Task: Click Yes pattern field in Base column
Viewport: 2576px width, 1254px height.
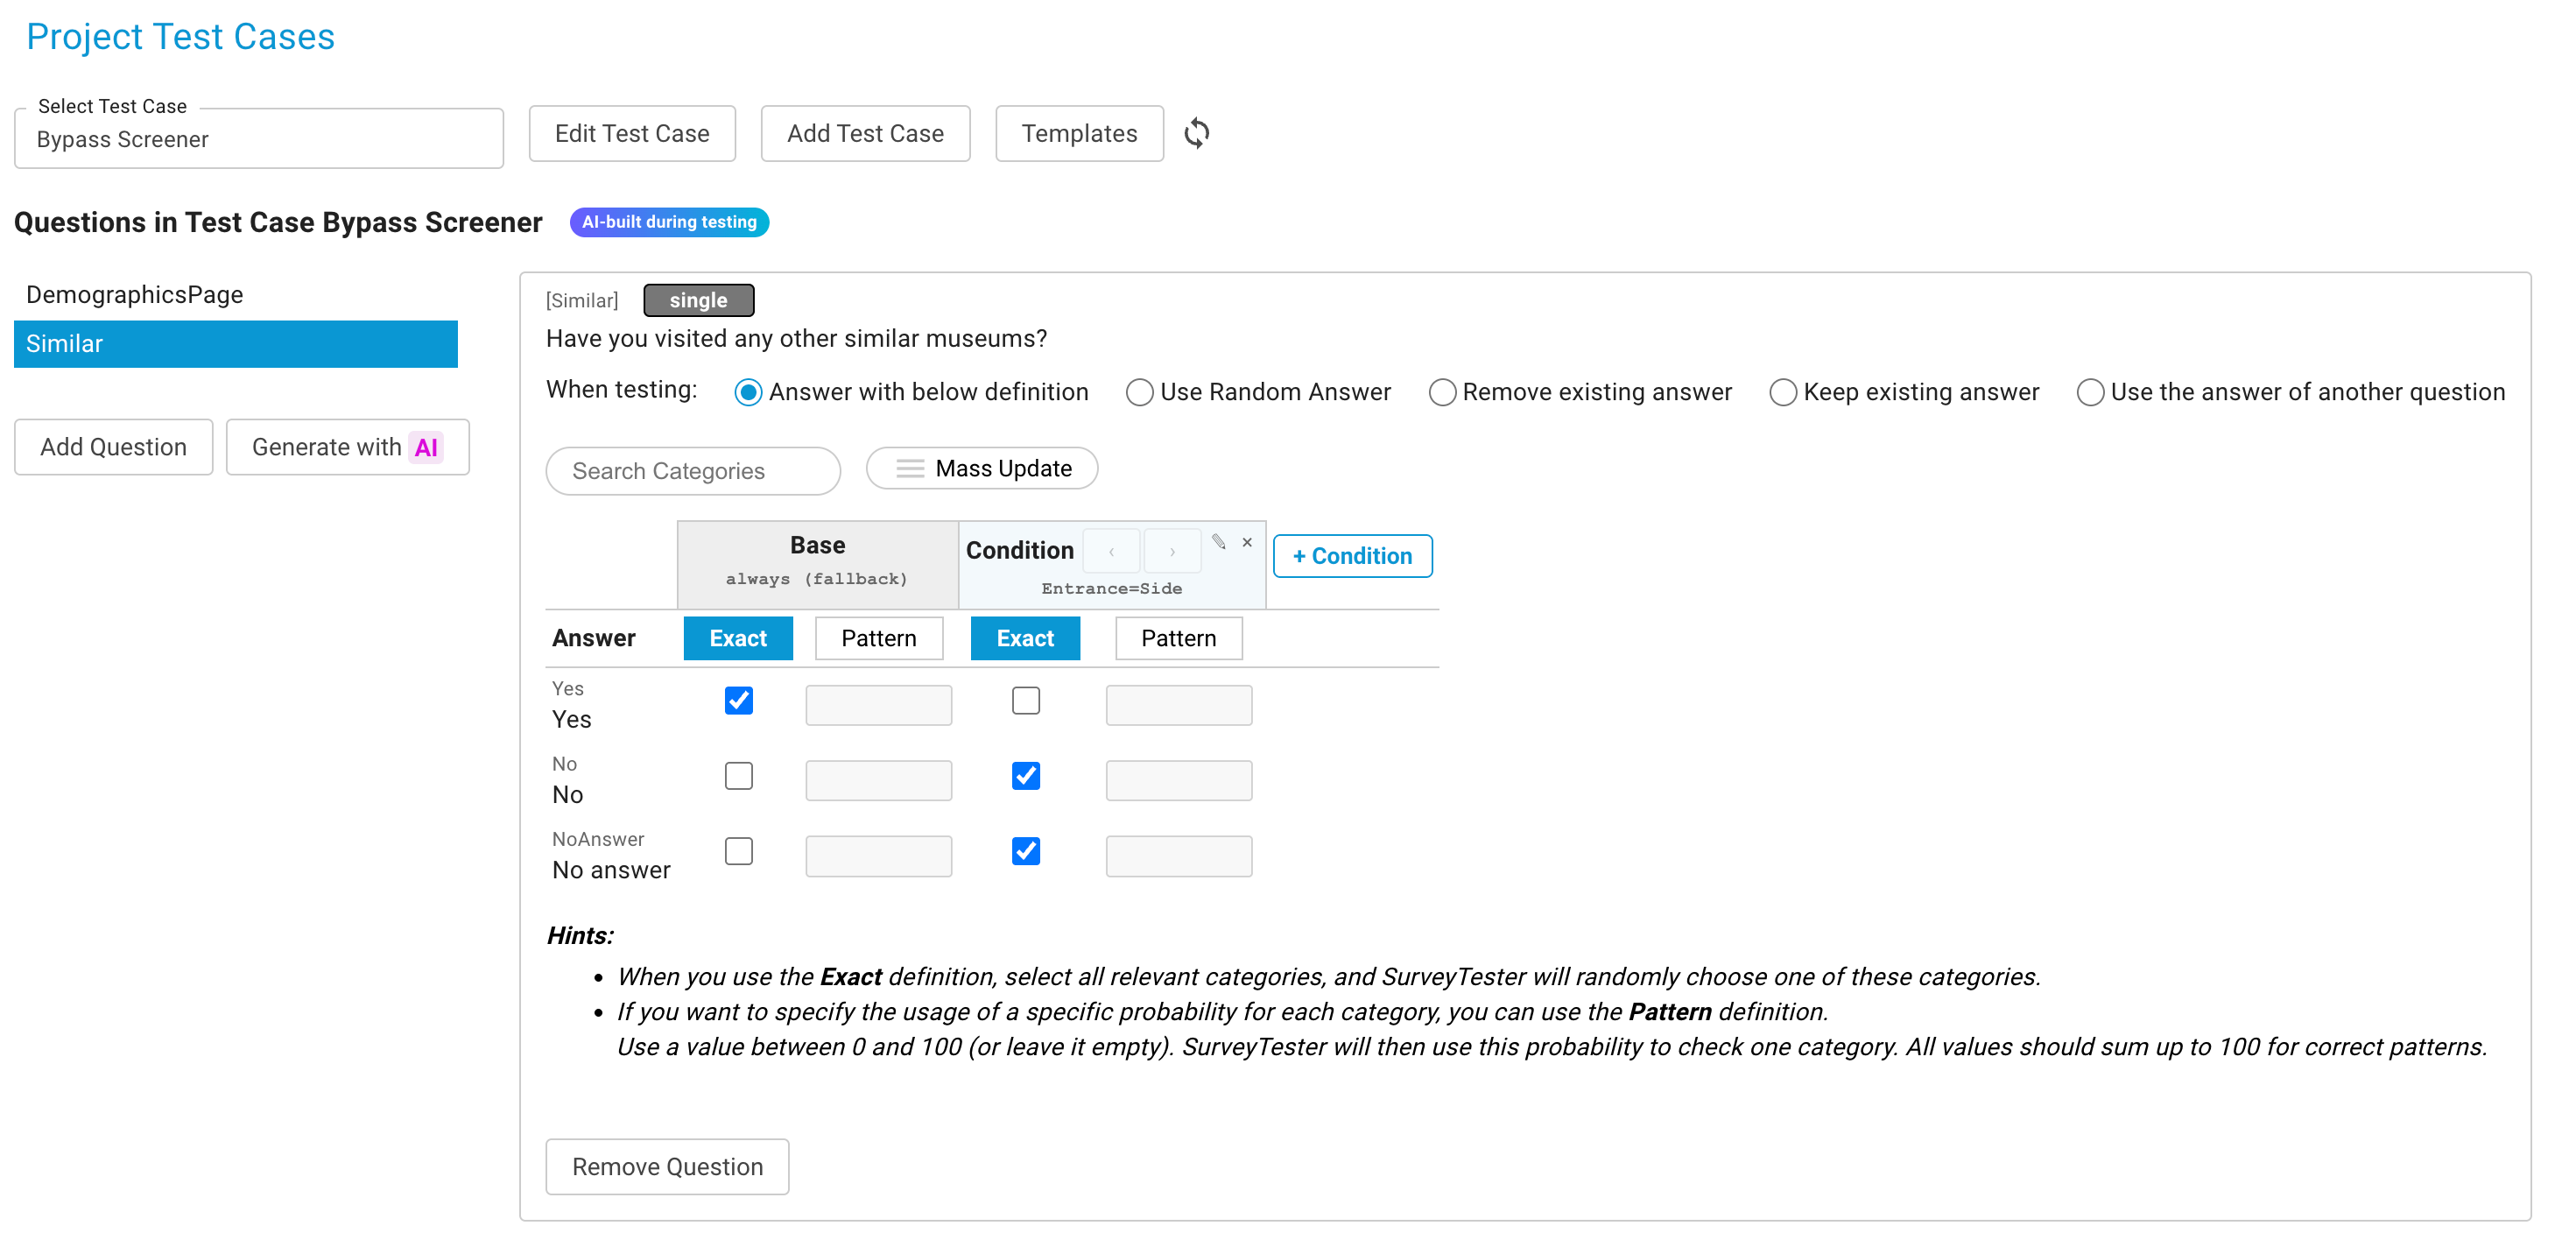Action: [878, 705]
